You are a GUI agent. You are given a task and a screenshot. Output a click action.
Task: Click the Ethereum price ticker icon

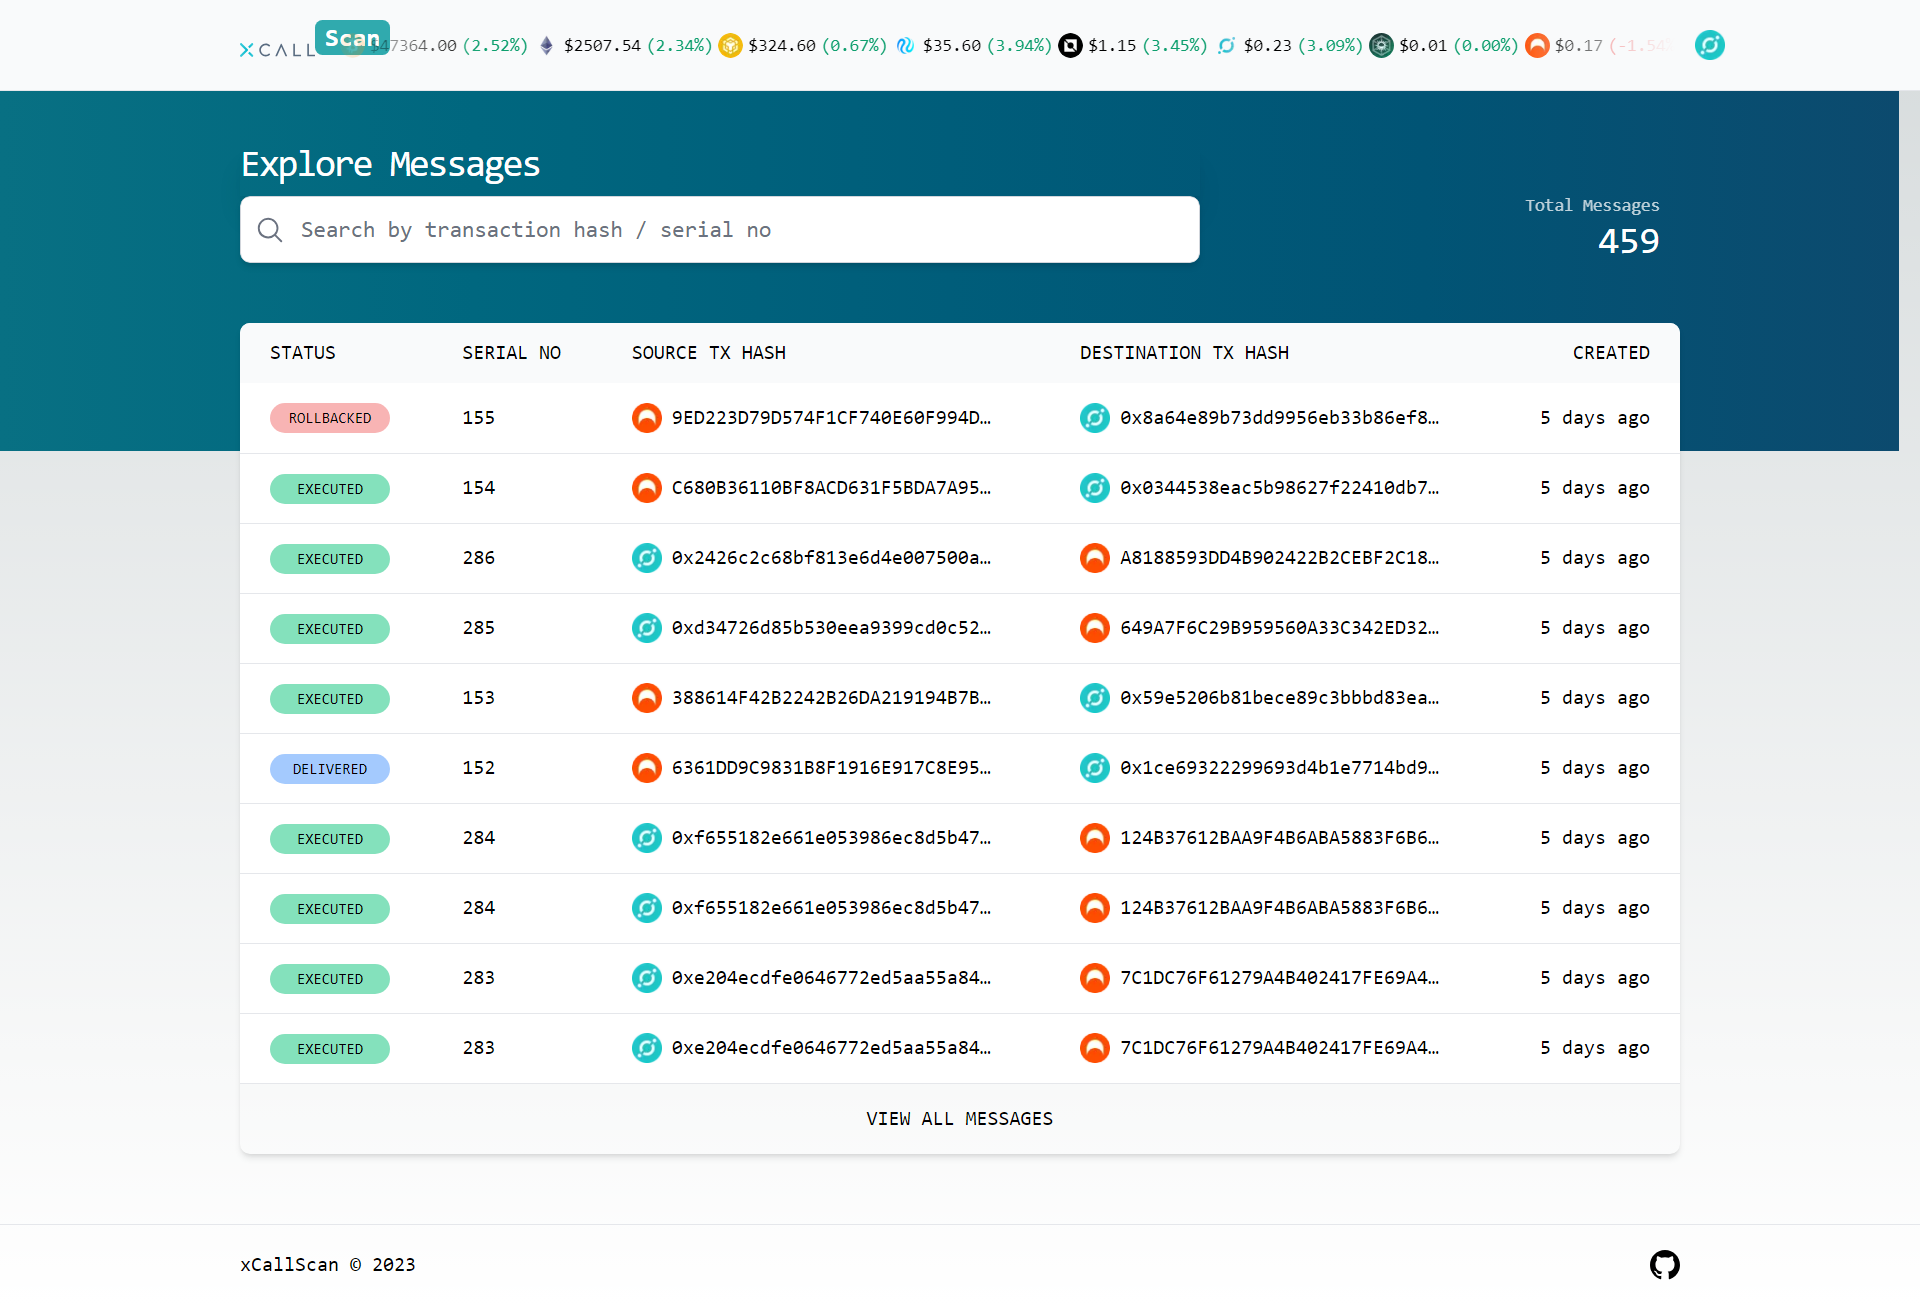tap(546, 46)
